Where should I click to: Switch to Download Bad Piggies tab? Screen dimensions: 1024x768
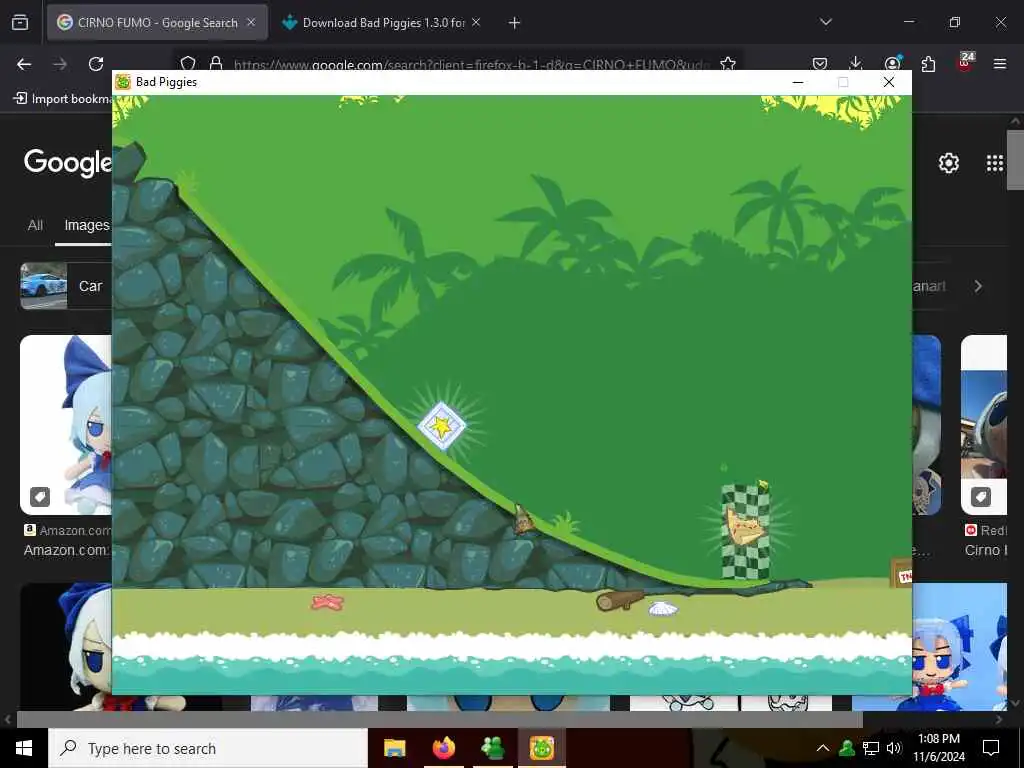(x=383, y=22)
